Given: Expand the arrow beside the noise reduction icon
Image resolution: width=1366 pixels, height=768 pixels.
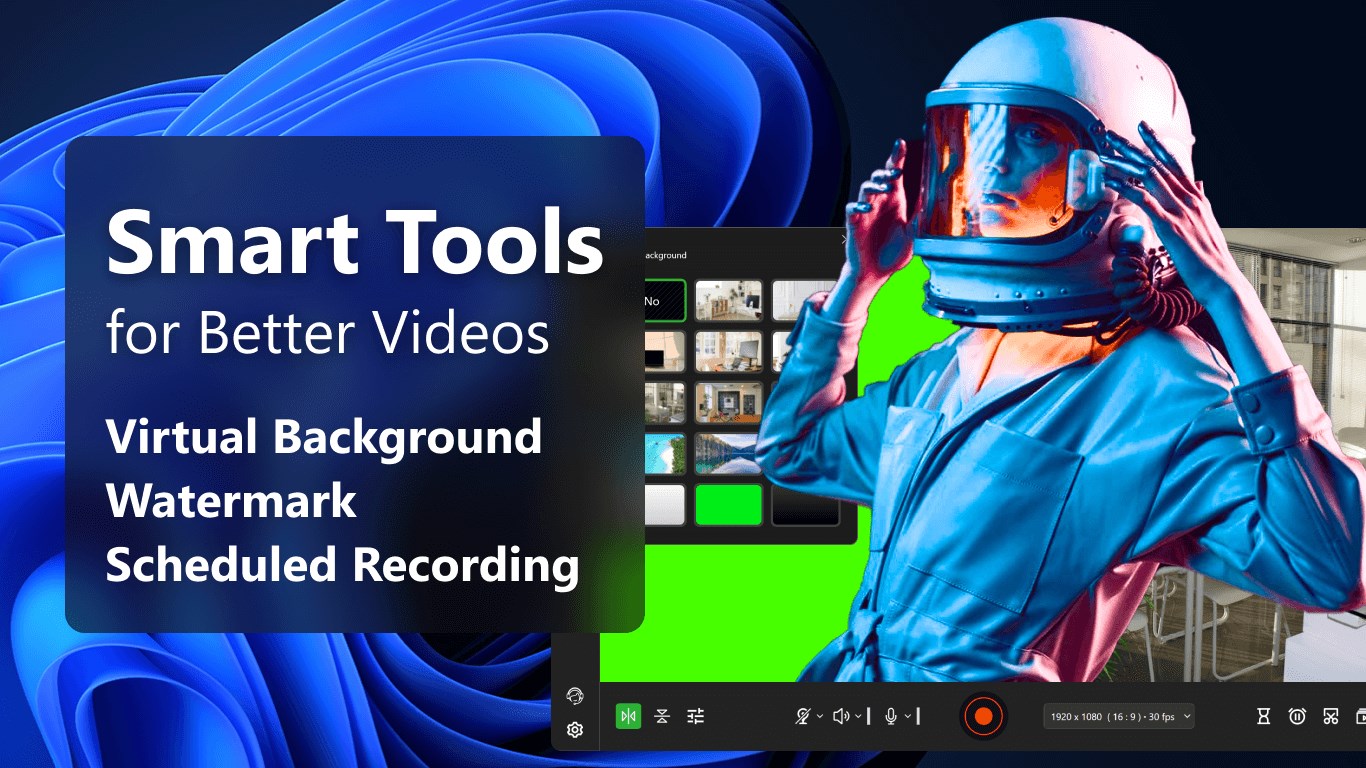Looking at the screenshot, I should coord(820,716).
